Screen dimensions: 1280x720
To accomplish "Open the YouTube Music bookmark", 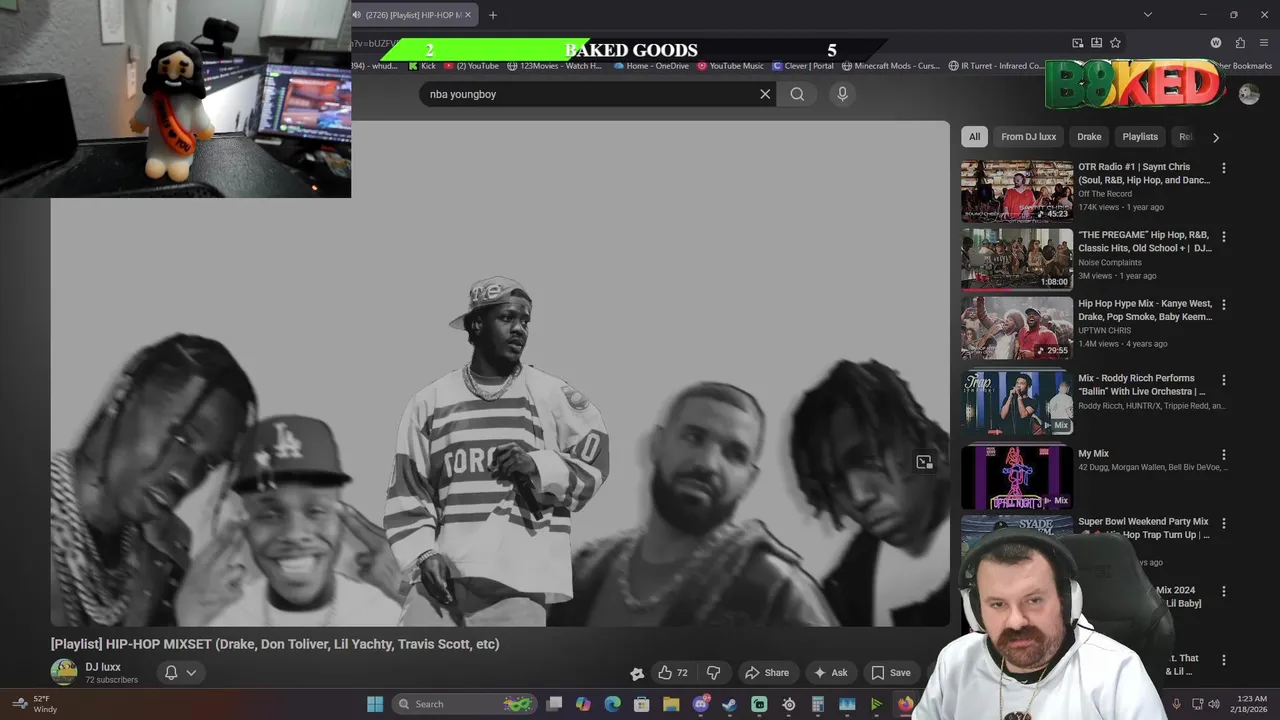I will pos(730,66).
